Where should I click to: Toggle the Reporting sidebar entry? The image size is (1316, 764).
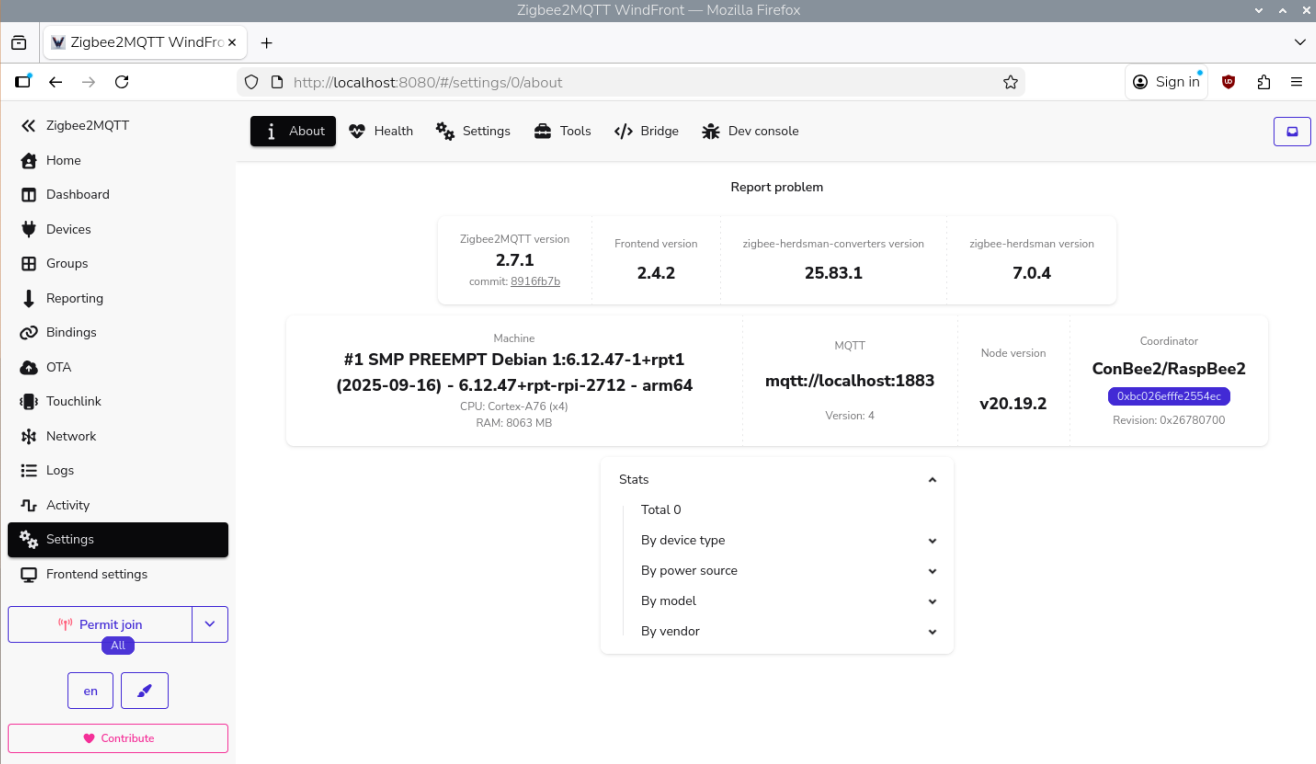(x=75, y=298)
